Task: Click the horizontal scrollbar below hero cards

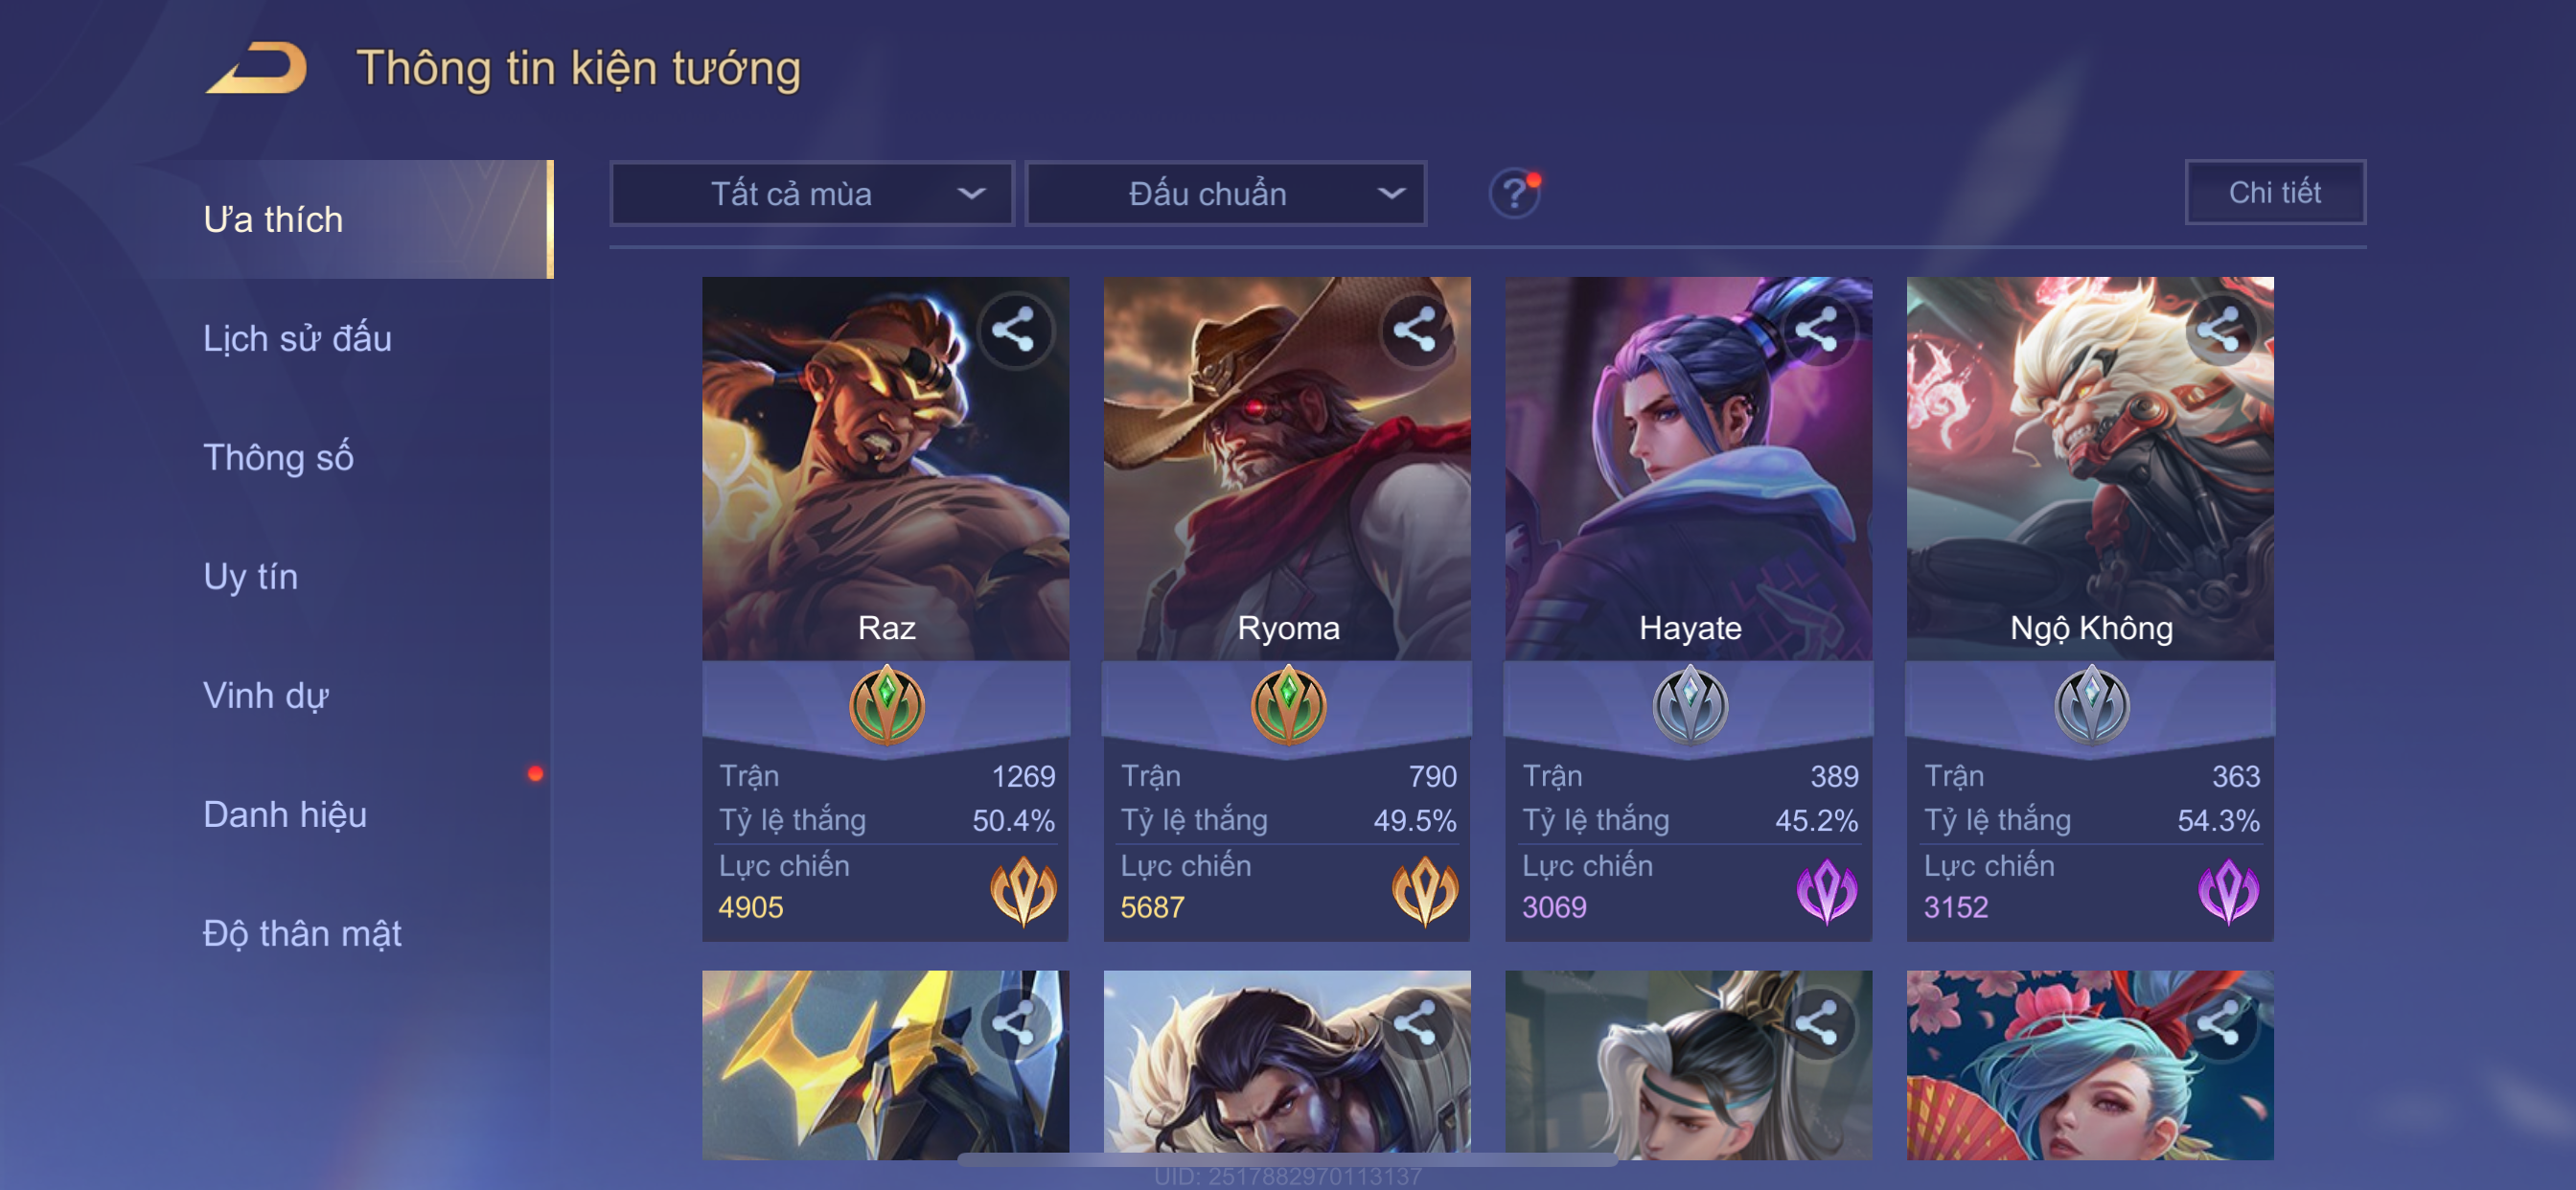Action: pos(1287,1160)
